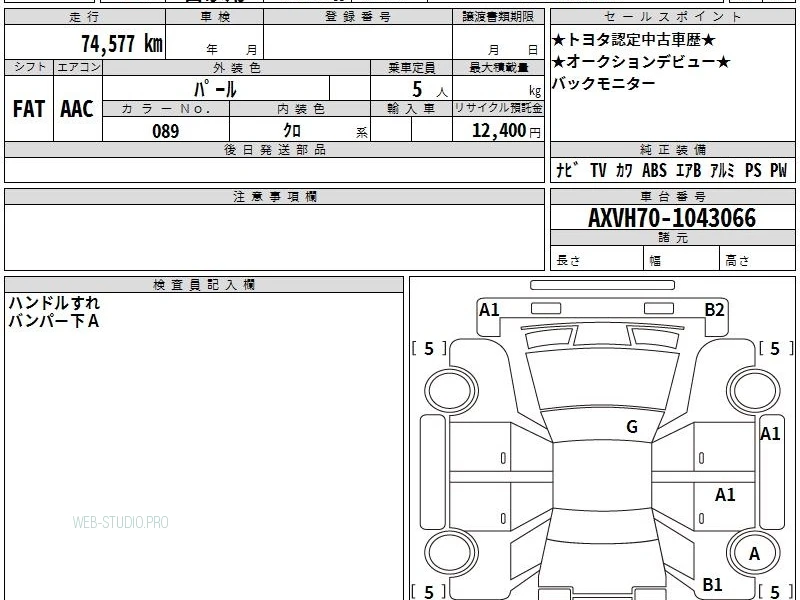Select the wheel circle marked A

point(754,553)
